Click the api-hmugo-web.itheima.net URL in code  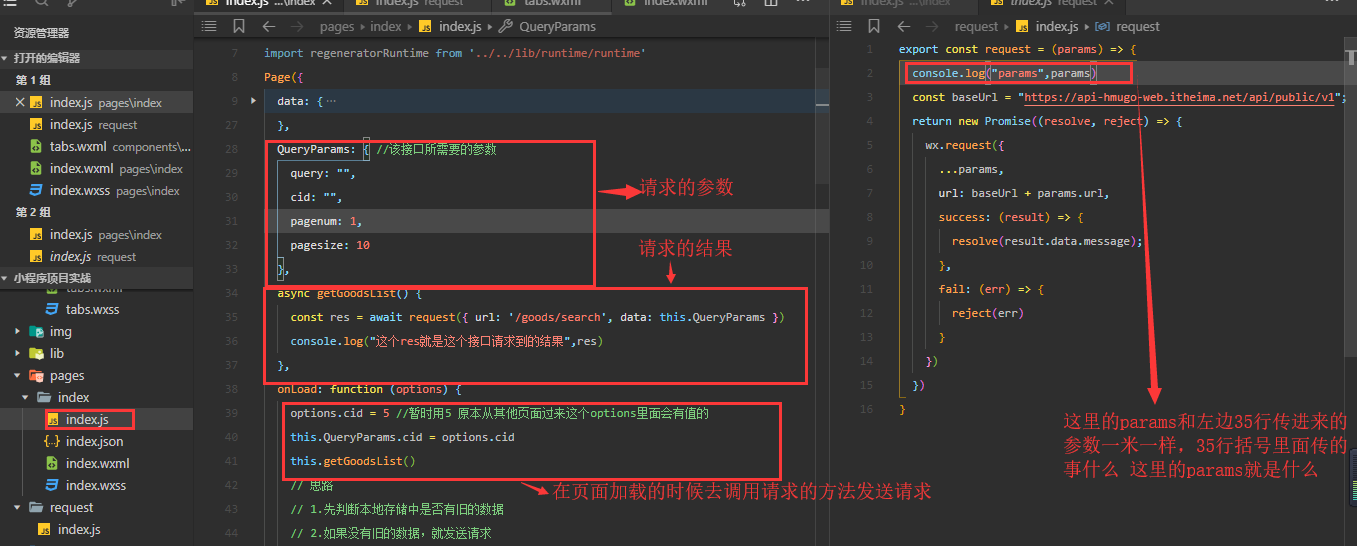(1180, 98)
